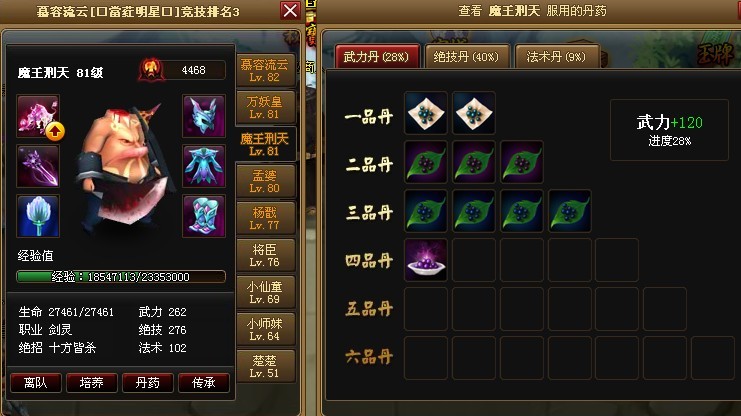Click the experience progress bar

(121, 277)
